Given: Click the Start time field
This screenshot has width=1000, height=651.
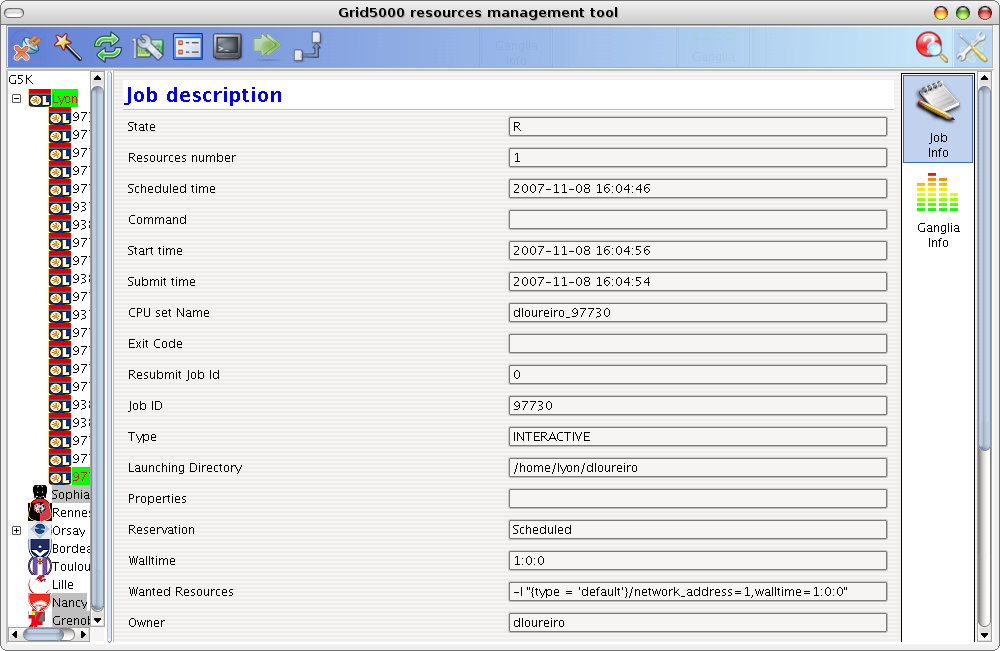Looking at the screenshot, I should (698, 251).
